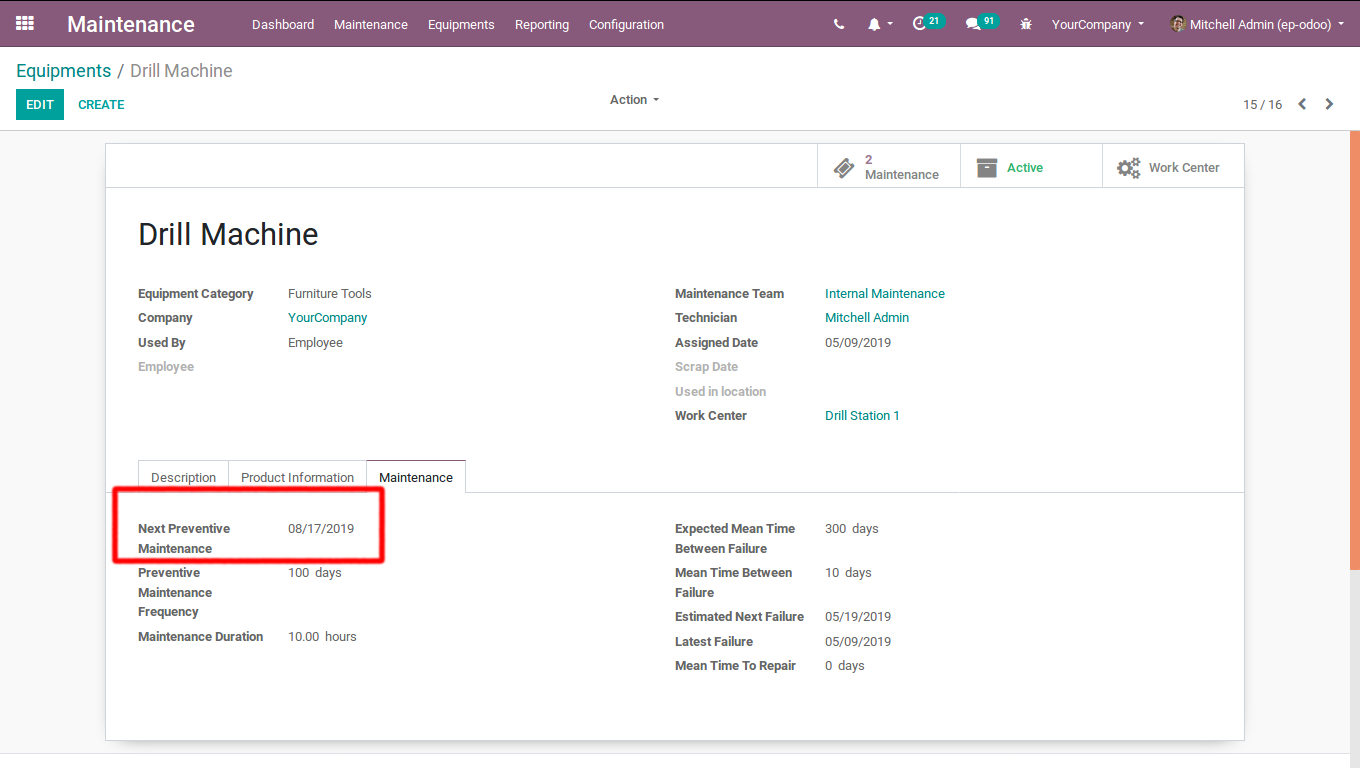Click the 15 / 16 pager counter

[1262, 105]
